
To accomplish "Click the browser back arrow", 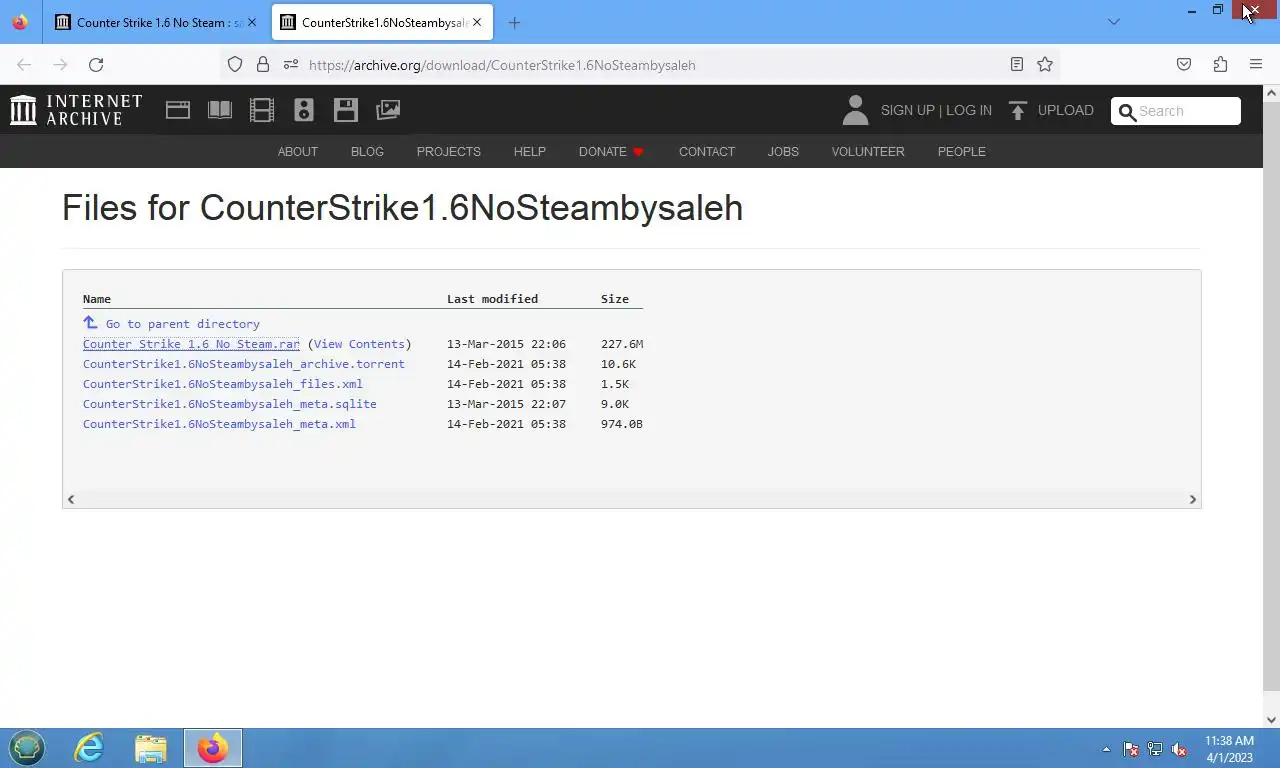I will click(x=24, y=65).
